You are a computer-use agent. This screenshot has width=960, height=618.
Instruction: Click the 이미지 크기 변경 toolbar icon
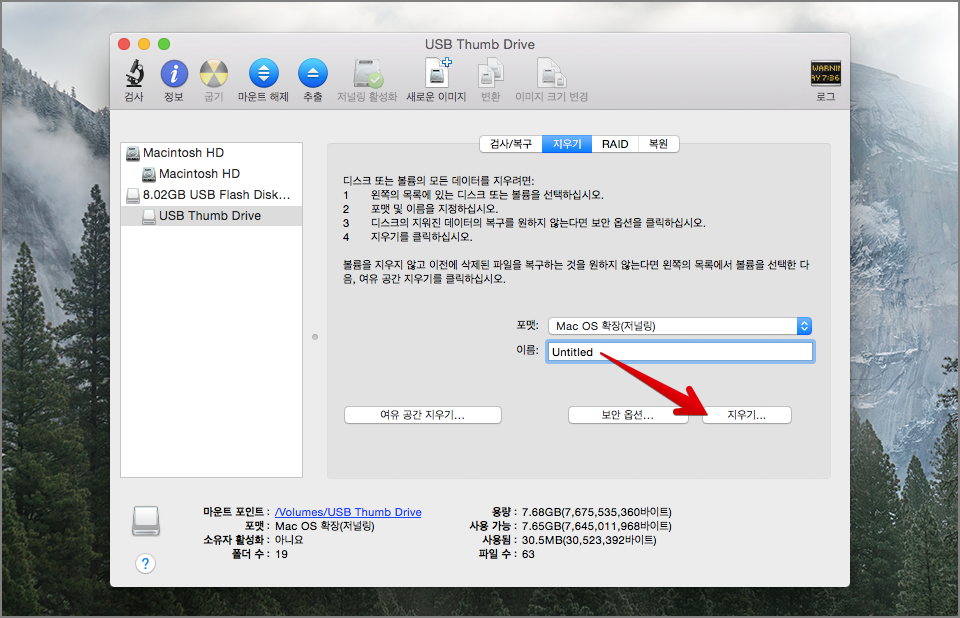[551, 73]
